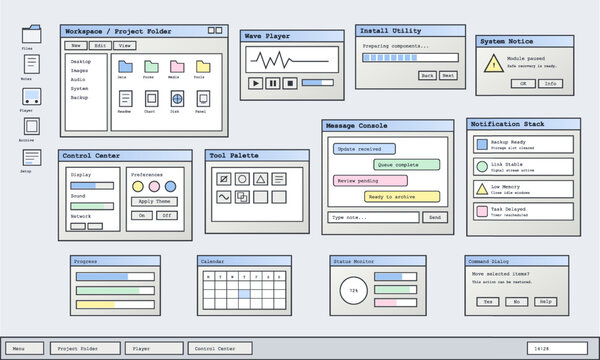Click Next in Install Utility
The height and width of the screenshot is (360, 600).
tap(448, 75)
